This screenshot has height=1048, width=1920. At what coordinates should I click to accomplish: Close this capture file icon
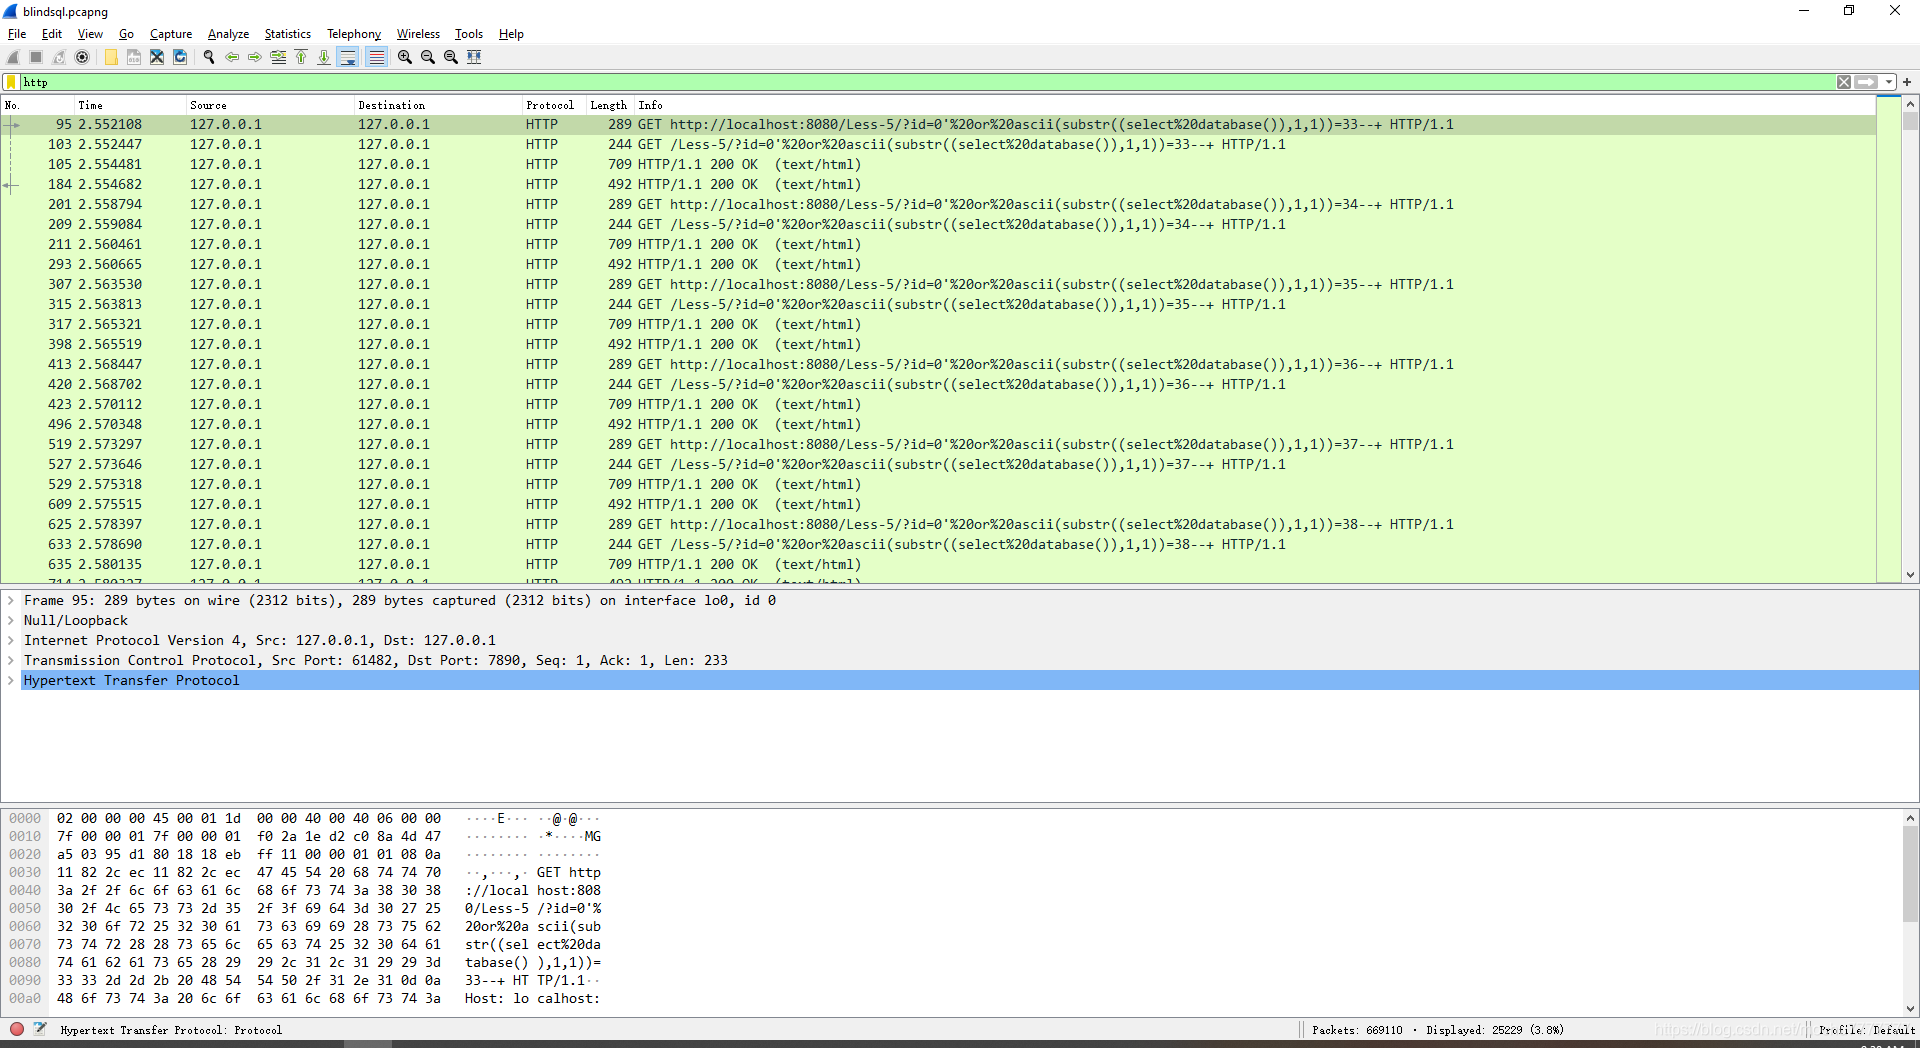157,57
